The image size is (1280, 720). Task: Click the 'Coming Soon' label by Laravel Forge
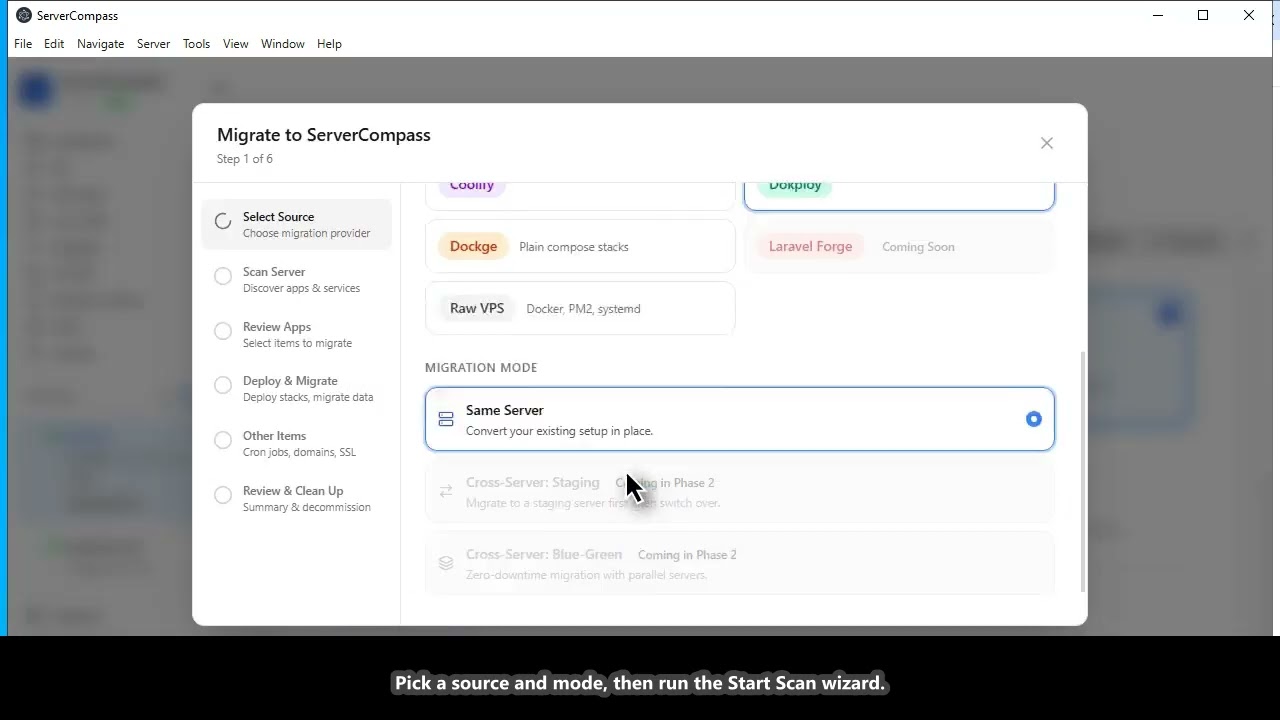[918, 247]
